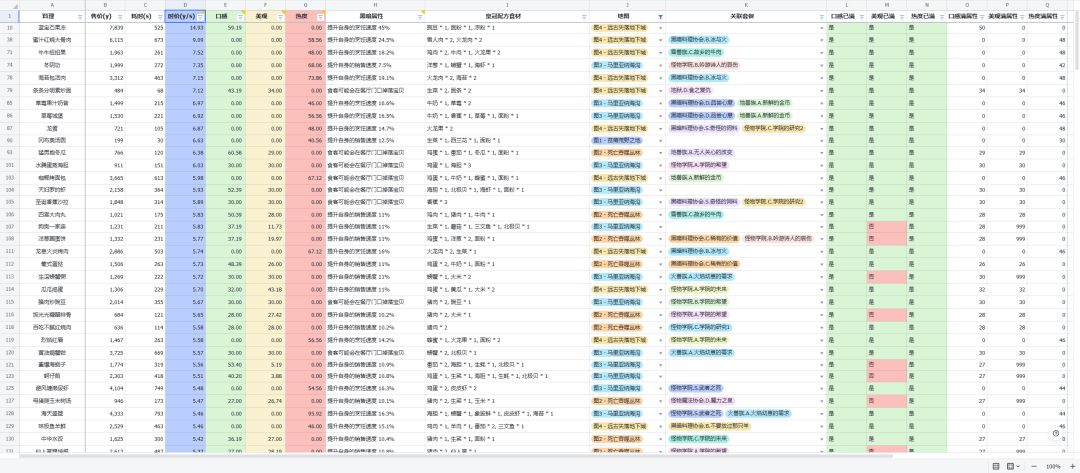1080x473 pixels.
Task: Click the cell with value 7,839
Action: click(105, 28)
